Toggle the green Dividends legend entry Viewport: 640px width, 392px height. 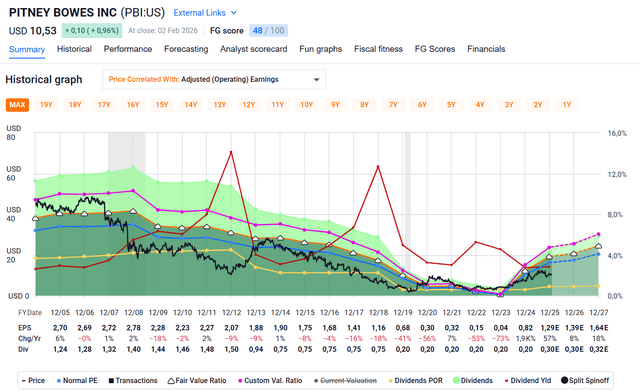tap(473, 381)
